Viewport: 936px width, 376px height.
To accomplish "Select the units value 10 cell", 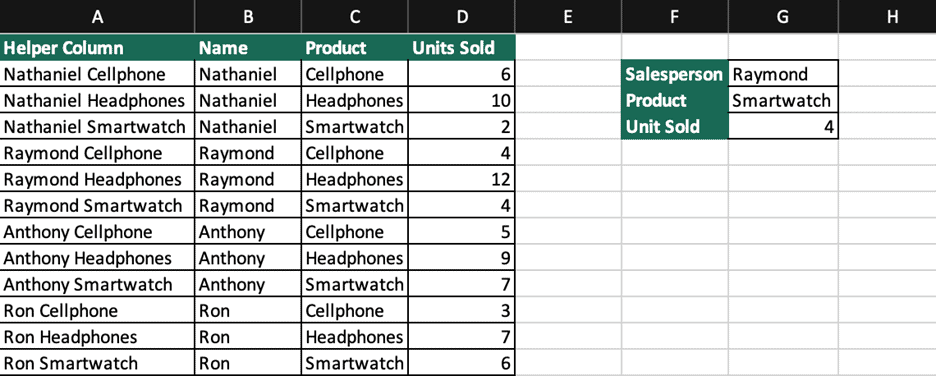I will click(x=461, y=100).
